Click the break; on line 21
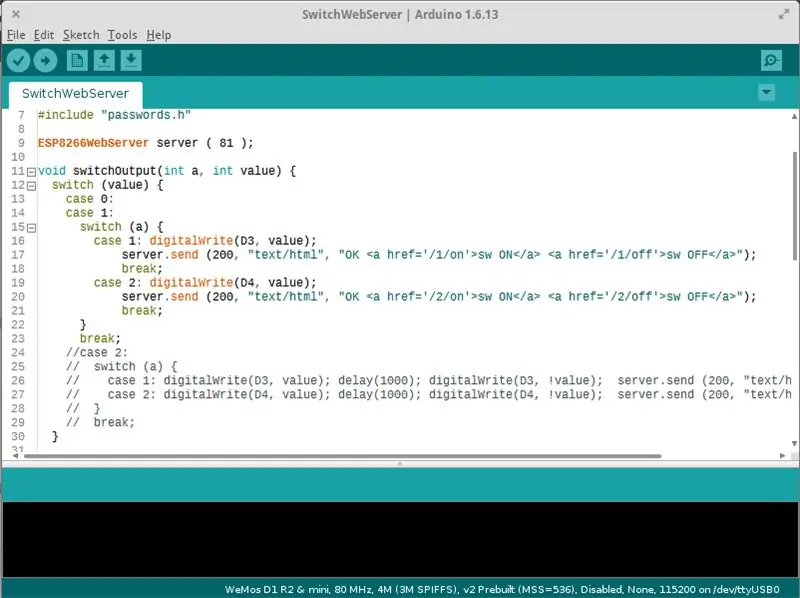The image size is (800, 598). (142, 310)
